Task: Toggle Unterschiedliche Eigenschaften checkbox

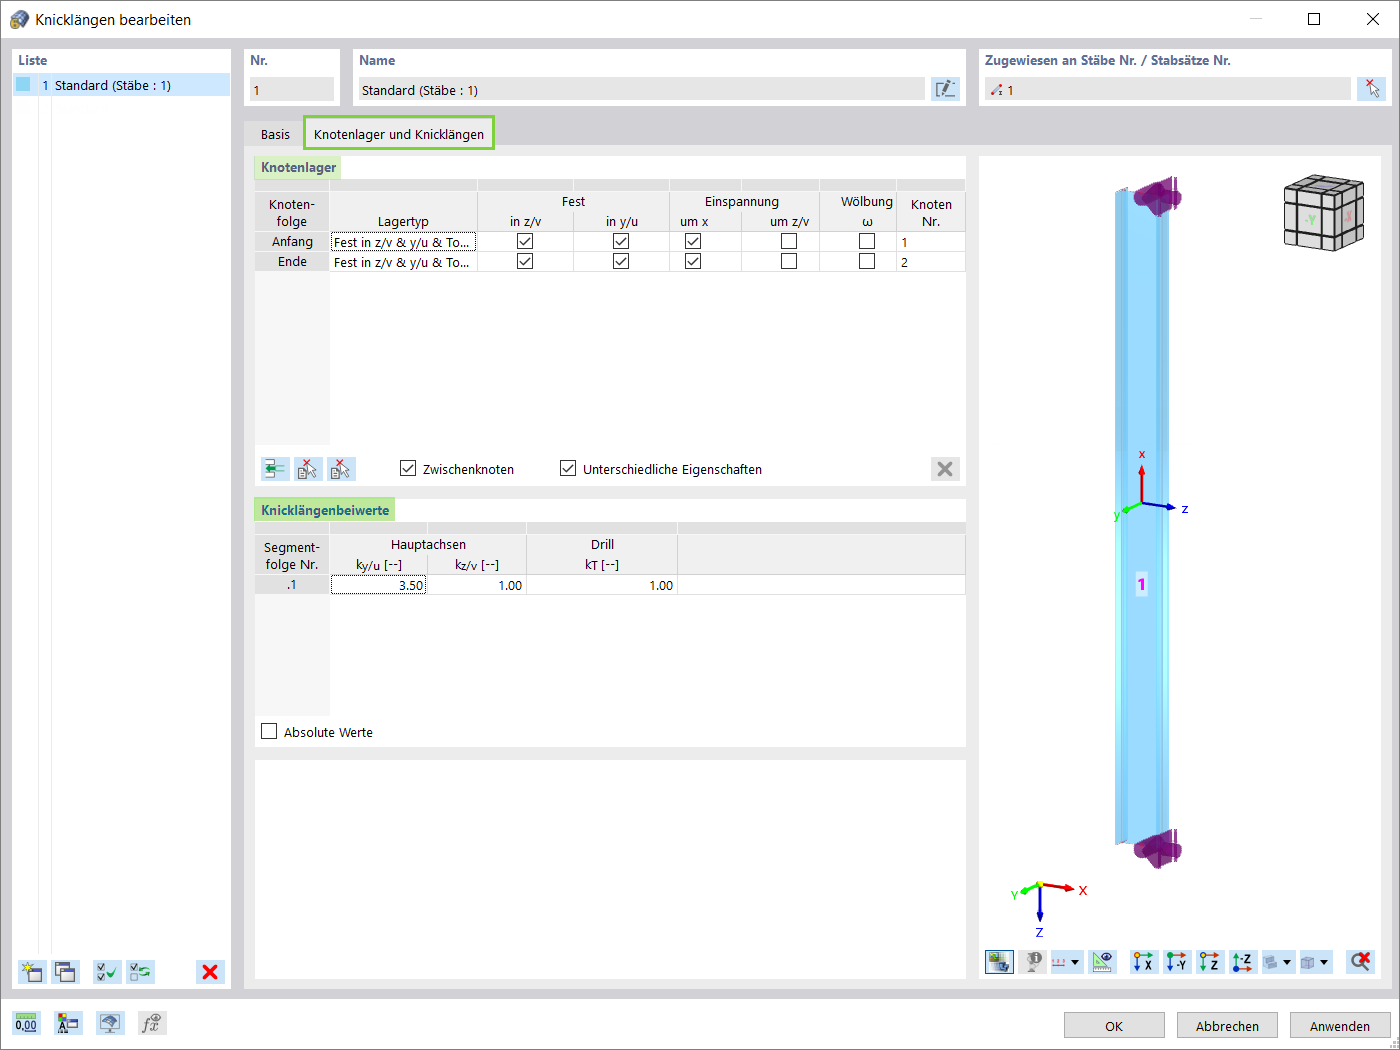Action: point(568,468)
